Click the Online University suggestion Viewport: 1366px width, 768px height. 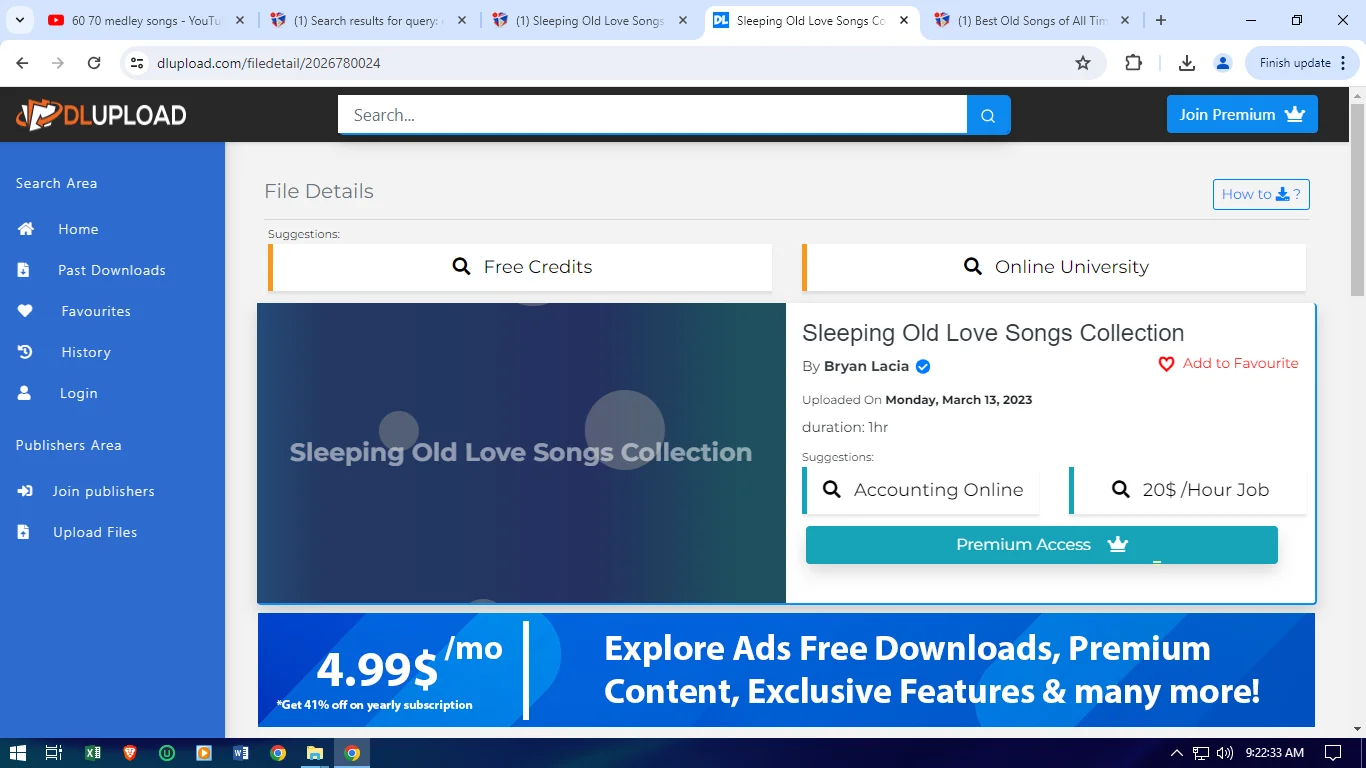coord(1054,267)
